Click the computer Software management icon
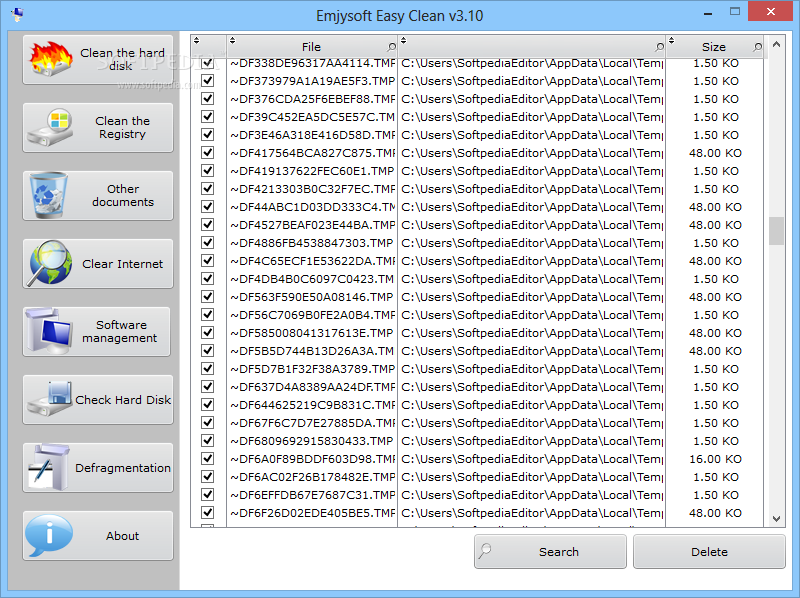 (x=48, y=331)
